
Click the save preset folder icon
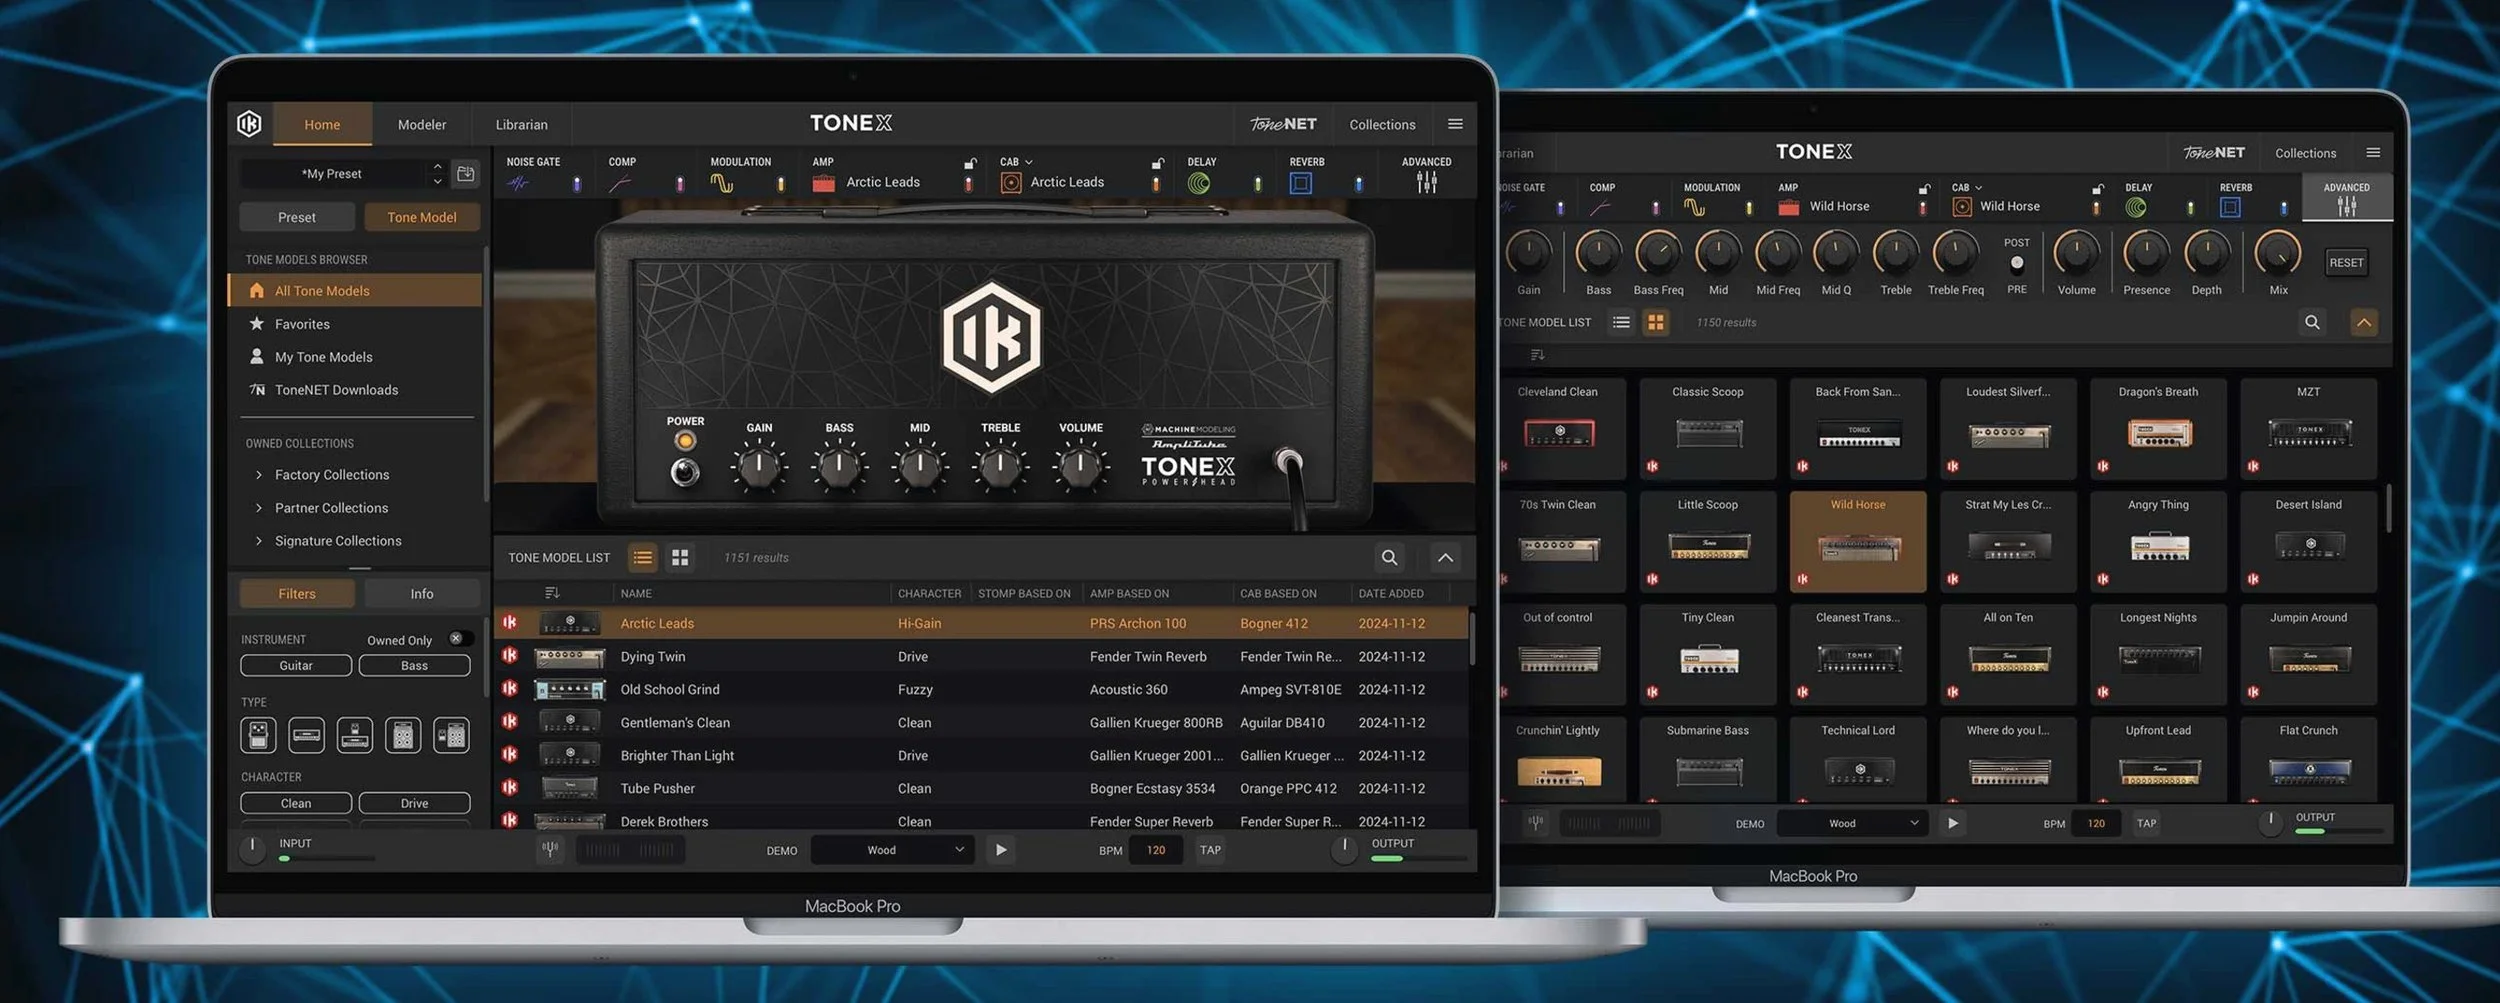tap(465, 174)
